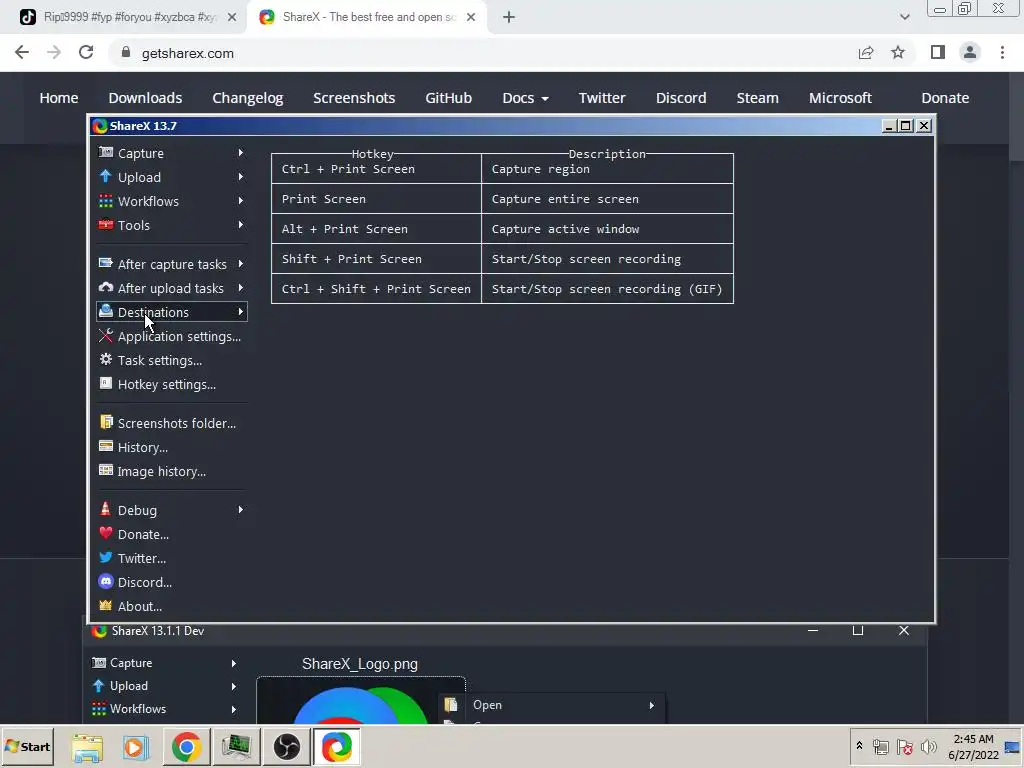Click the Twitter bird icon
The image size is (1024, 768).
tap(106, 557)
